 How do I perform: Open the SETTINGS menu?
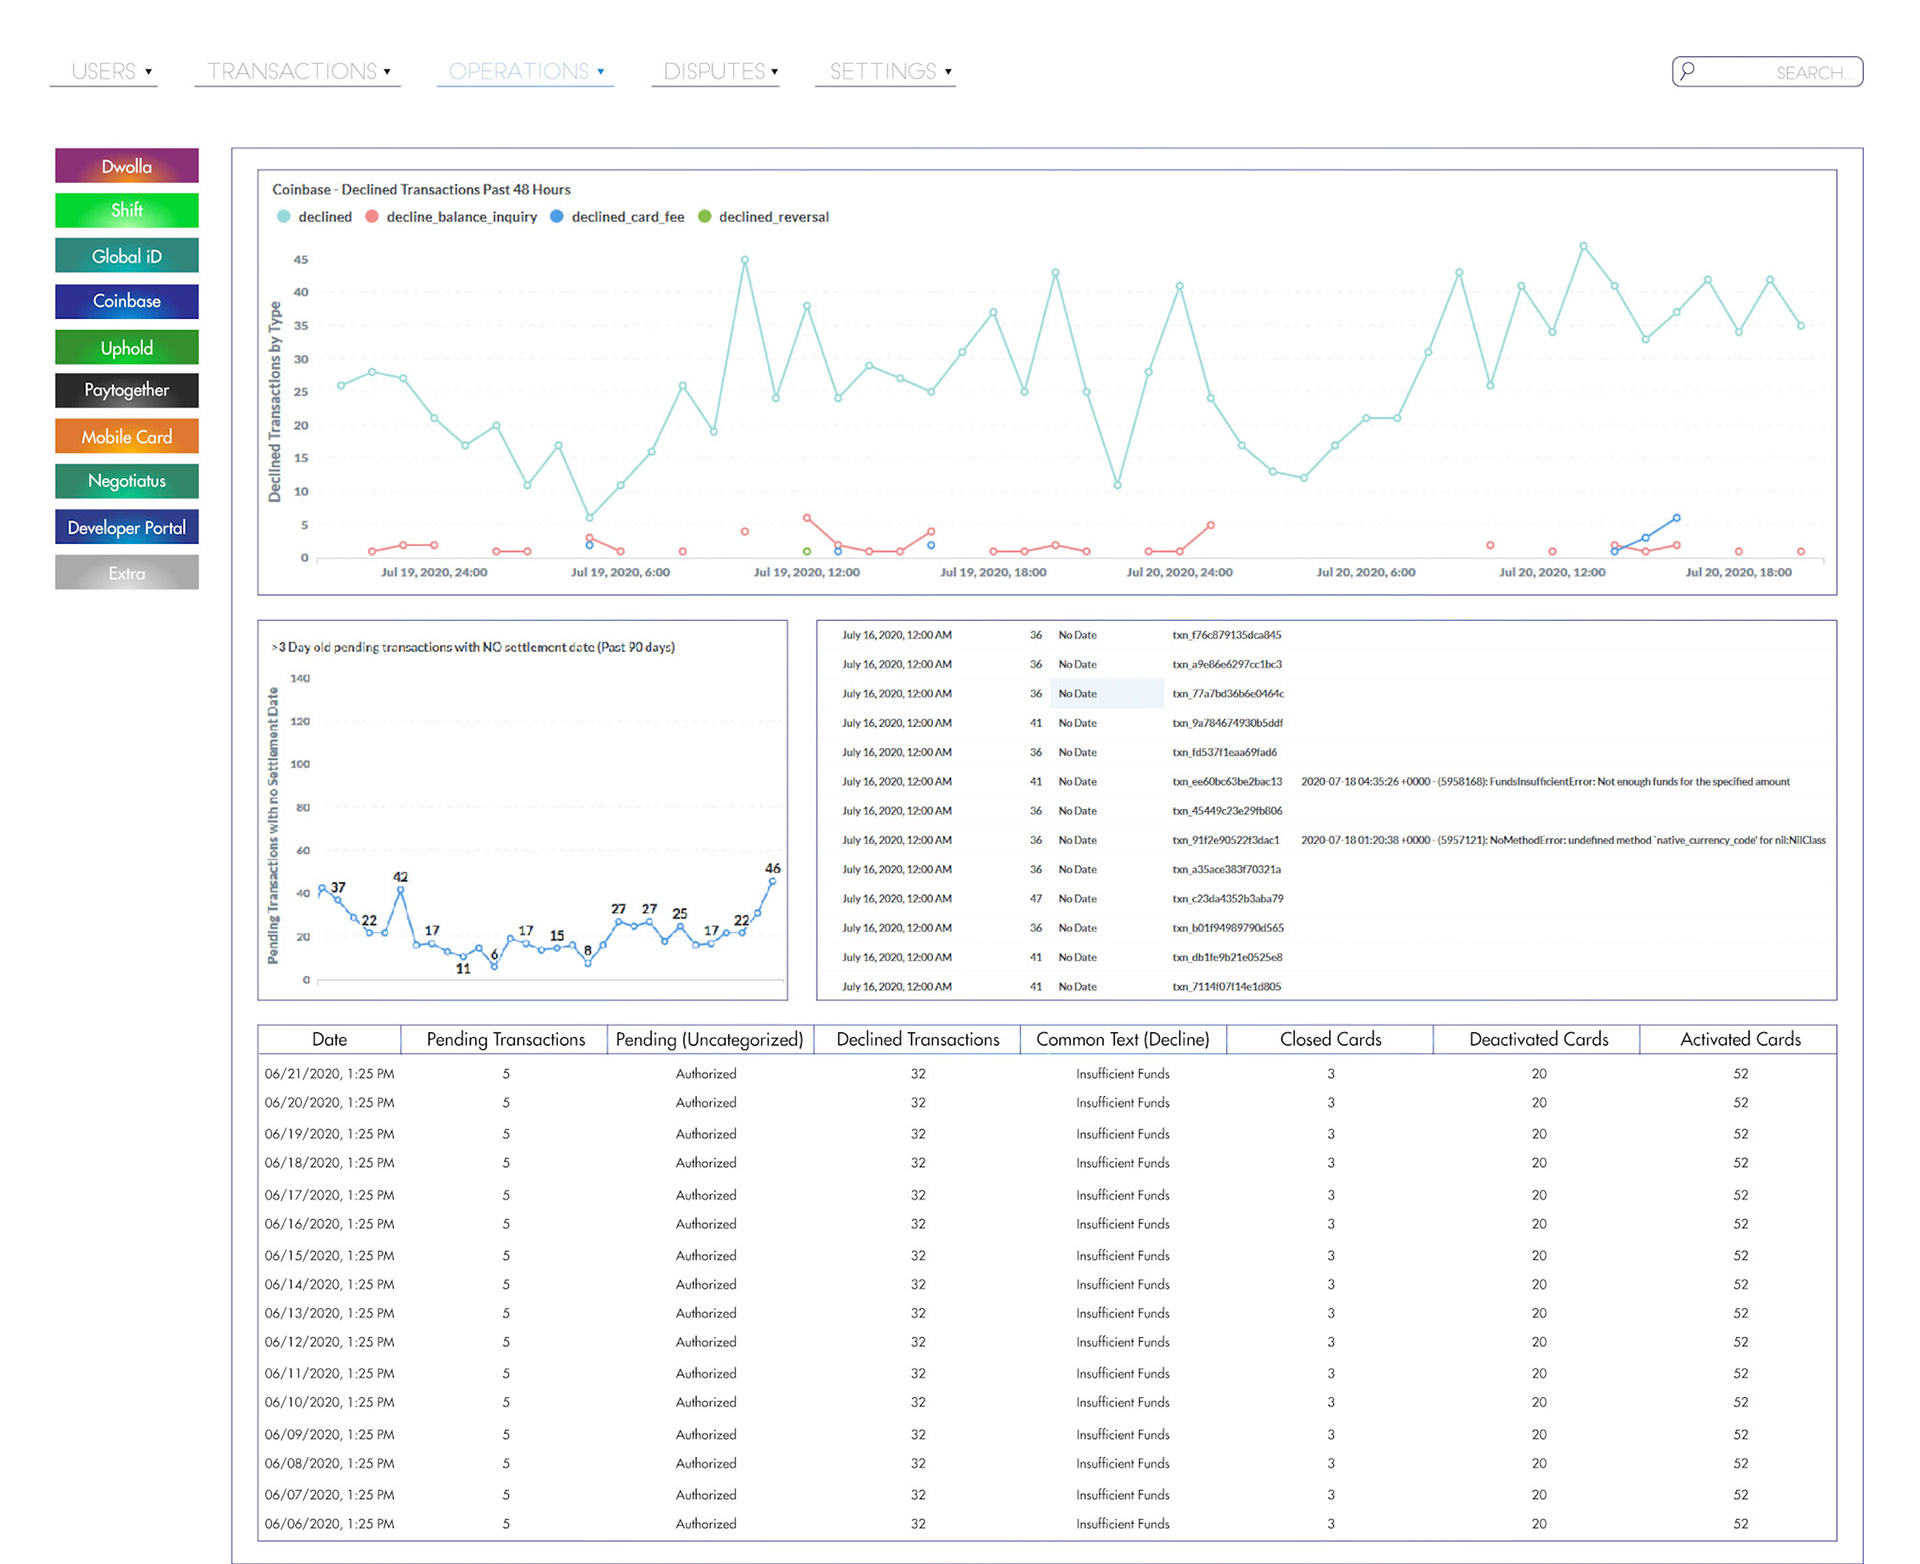point(883,71)
